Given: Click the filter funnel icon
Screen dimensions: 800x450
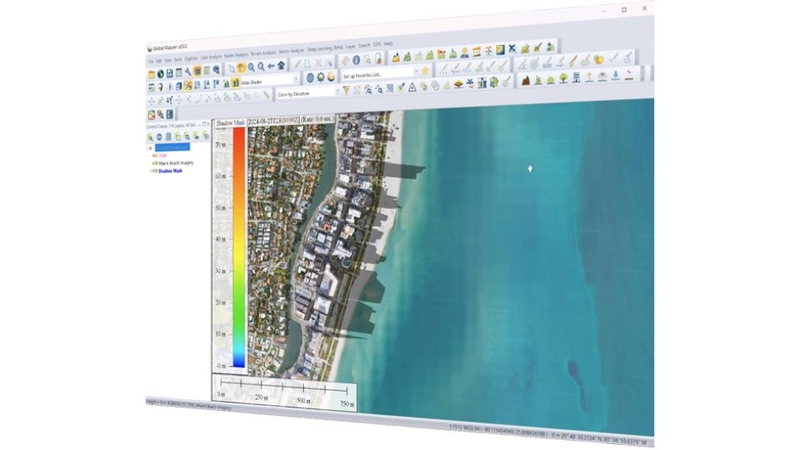Looking at the screenshot, I should coord(346,91).
